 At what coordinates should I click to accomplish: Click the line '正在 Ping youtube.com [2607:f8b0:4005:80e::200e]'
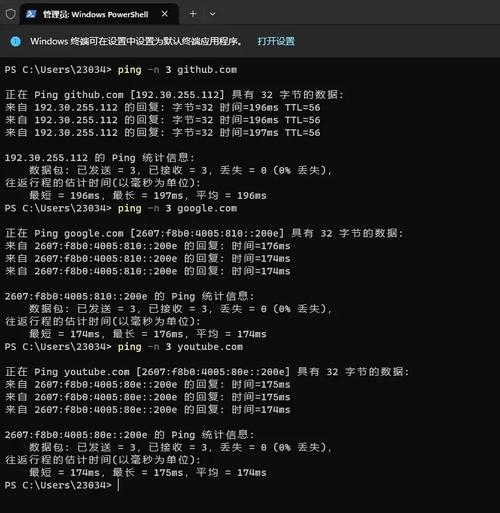click(x=207, y=372)
